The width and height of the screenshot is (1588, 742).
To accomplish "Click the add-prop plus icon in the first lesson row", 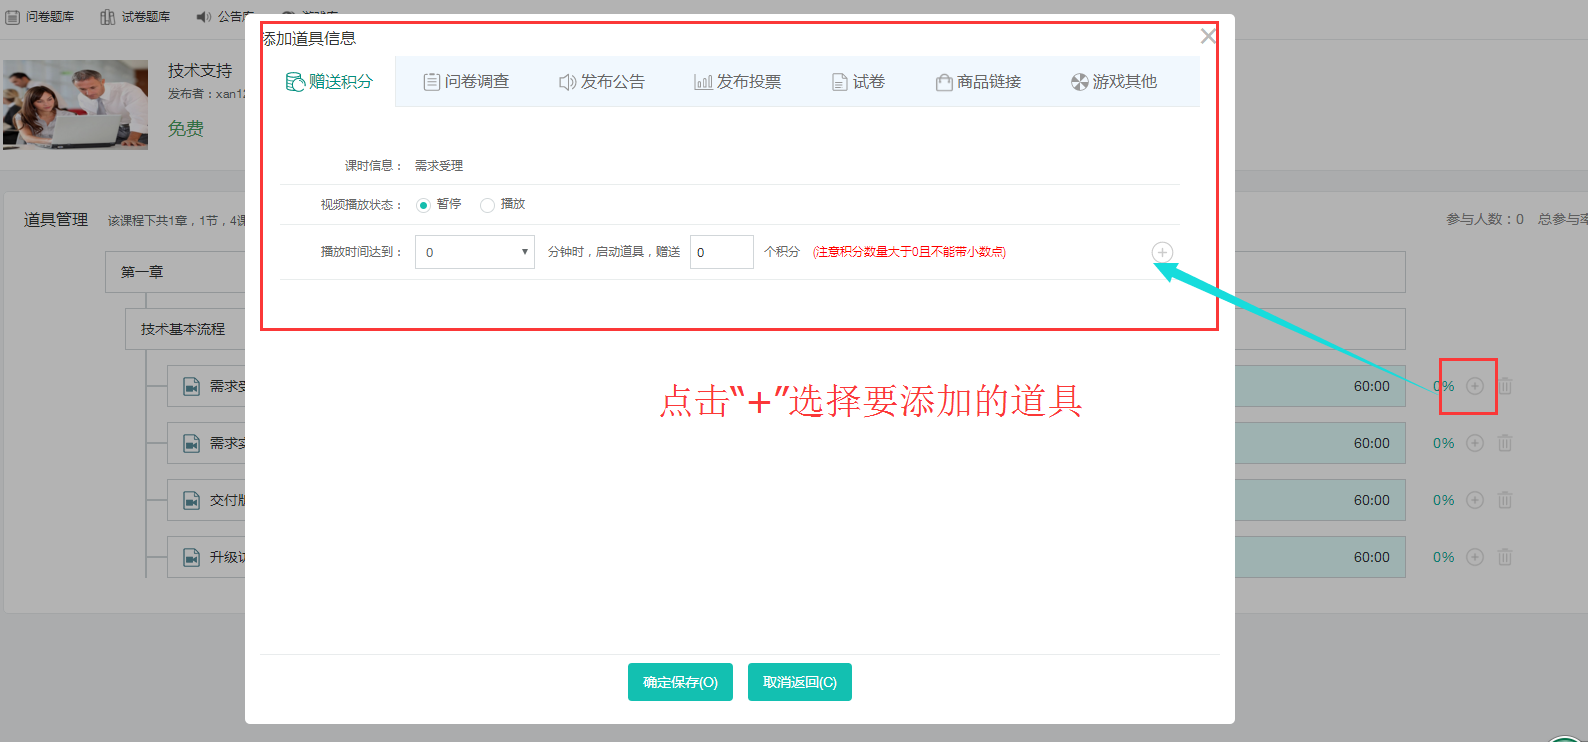I will [x=1475, y=386].
